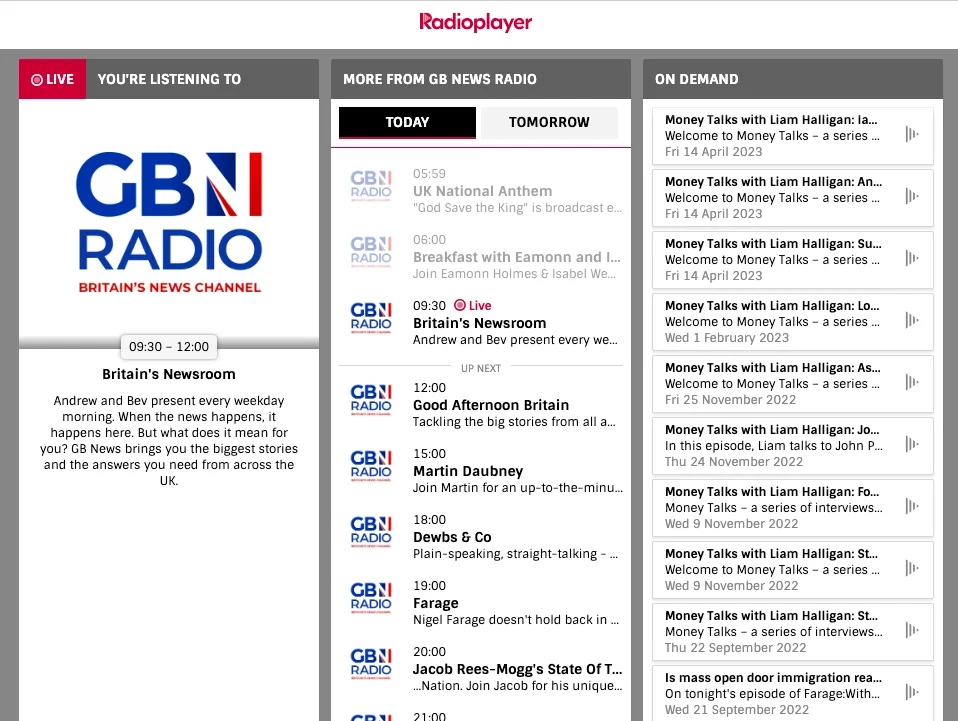The image size is (958, 721).
Task: Open Good Afternoon Britain programme entry
Action: [481, 404]
